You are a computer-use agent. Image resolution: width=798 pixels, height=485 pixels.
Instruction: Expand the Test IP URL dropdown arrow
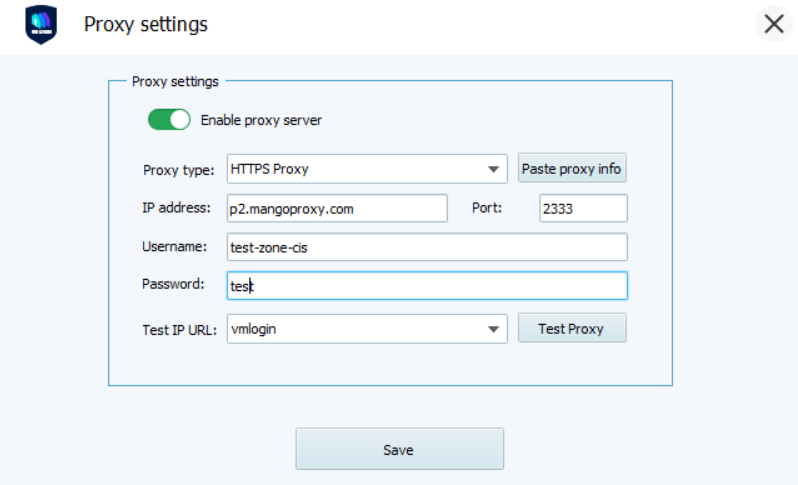[x=493, y=329]
